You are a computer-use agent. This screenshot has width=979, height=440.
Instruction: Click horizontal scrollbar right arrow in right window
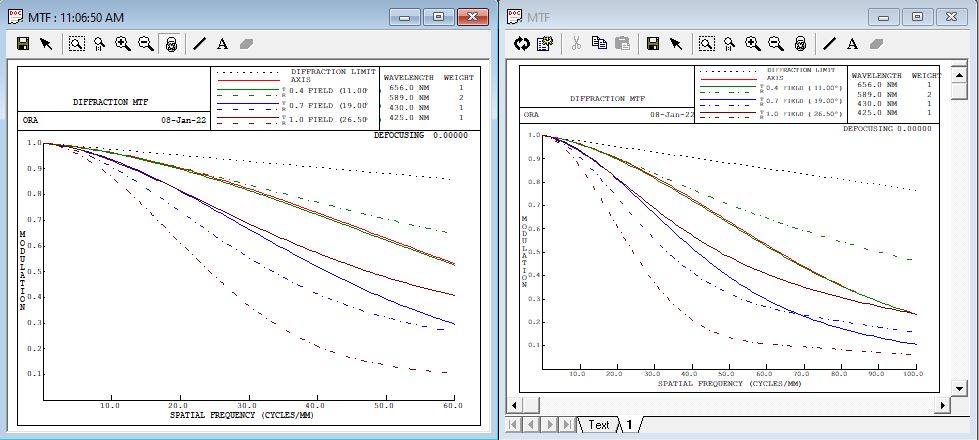[942, 405]
